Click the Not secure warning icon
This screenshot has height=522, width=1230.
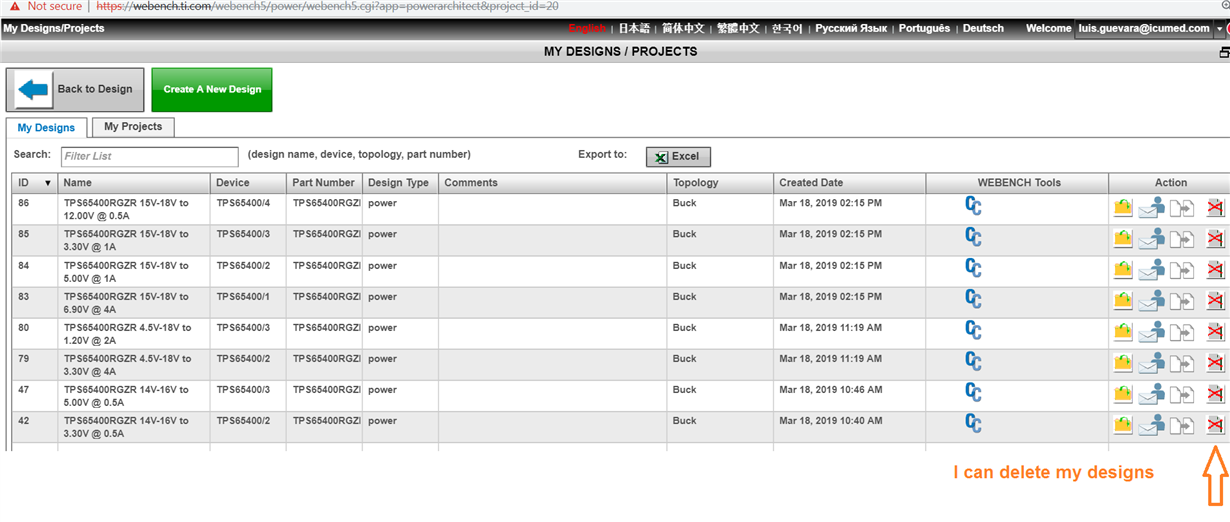[14, 6]
